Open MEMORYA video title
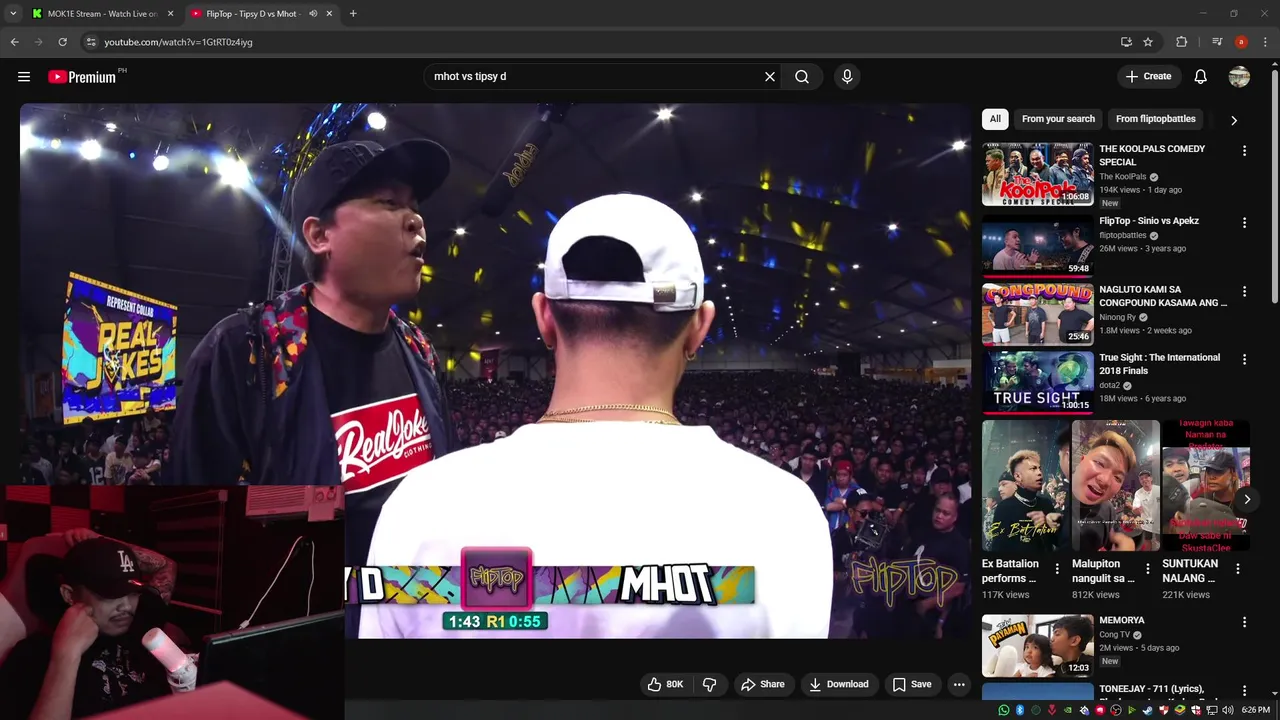Image resolution: width=1280 pixels, height=720 pixels. click(1122, 620)
